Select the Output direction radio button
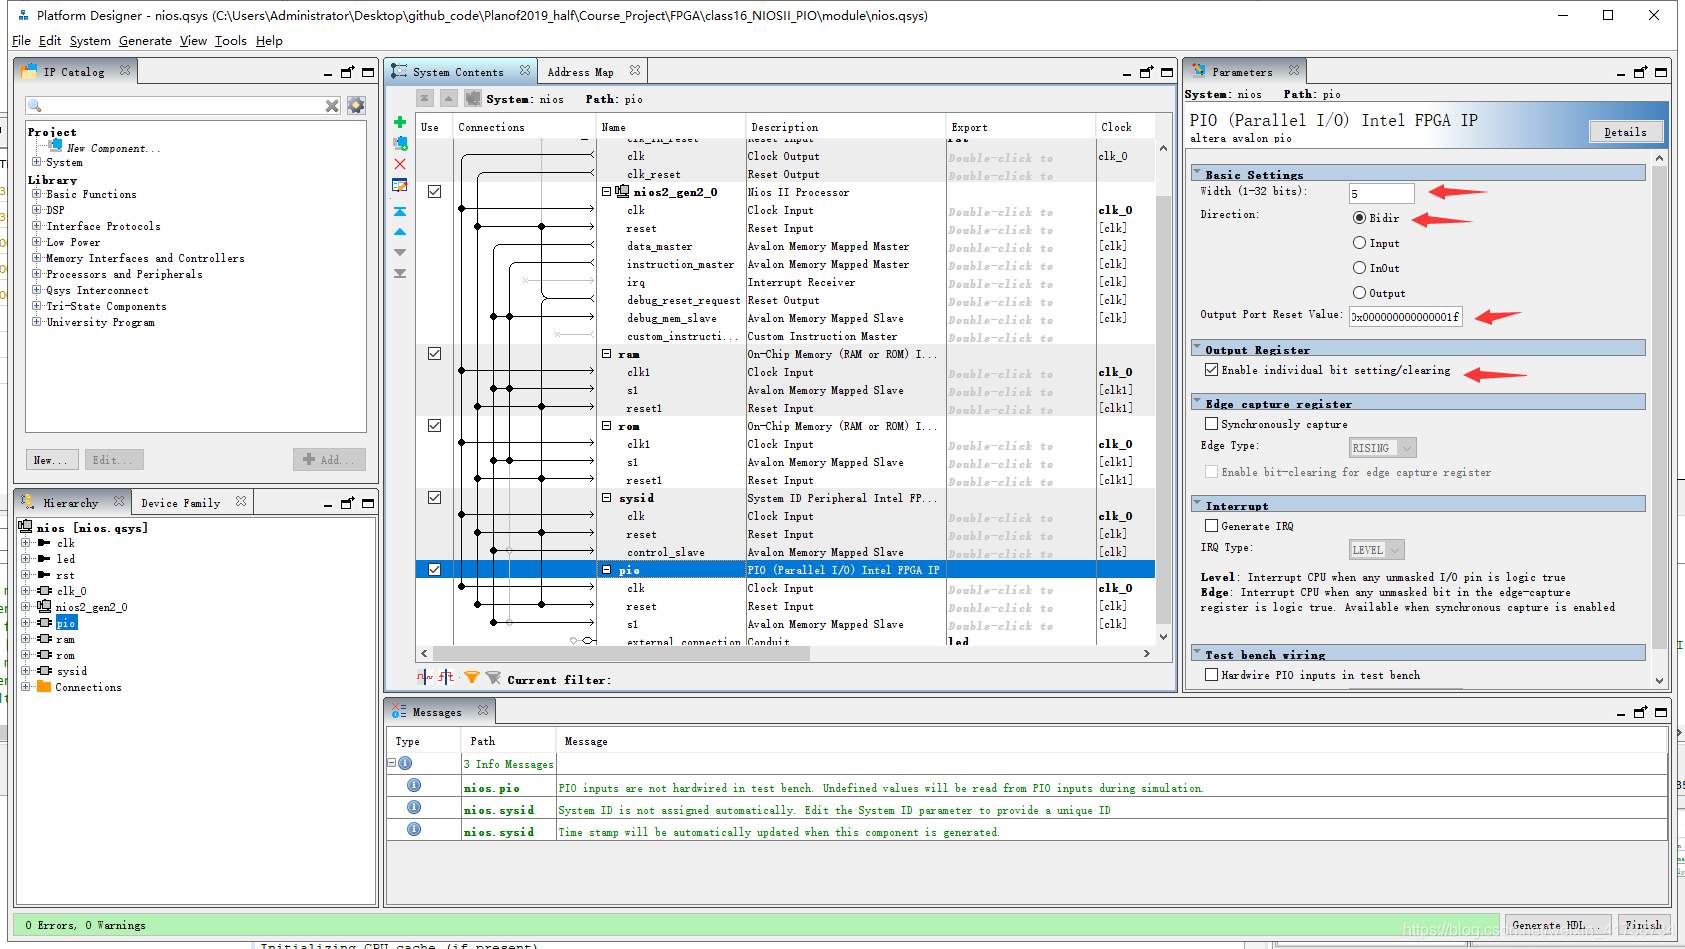This screenshot has height=949, width=1685. tap(1359, 293)
